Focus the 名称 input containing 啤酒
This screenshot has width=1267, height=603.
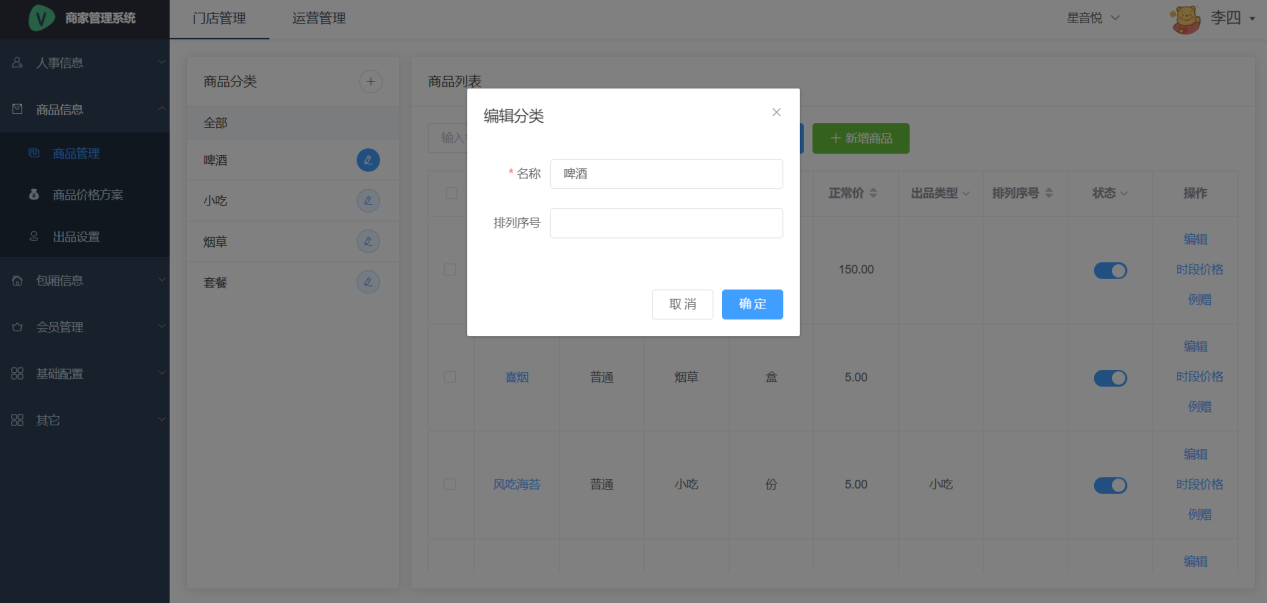666,174
